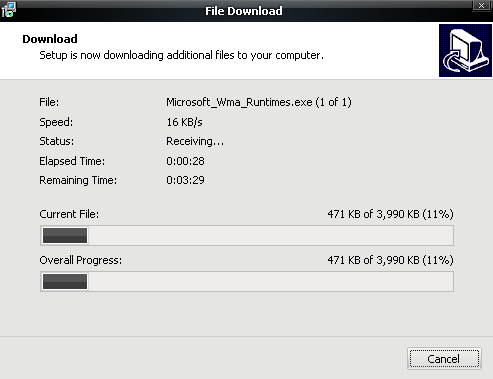493x379 pixels.
Task: Click the elapsed time value 0:00:28
Action: [185, 161]
